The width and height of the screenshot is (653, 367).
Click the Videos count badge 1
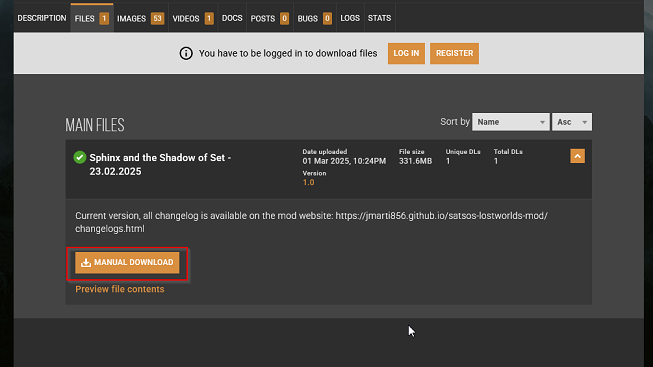[209, 18]
